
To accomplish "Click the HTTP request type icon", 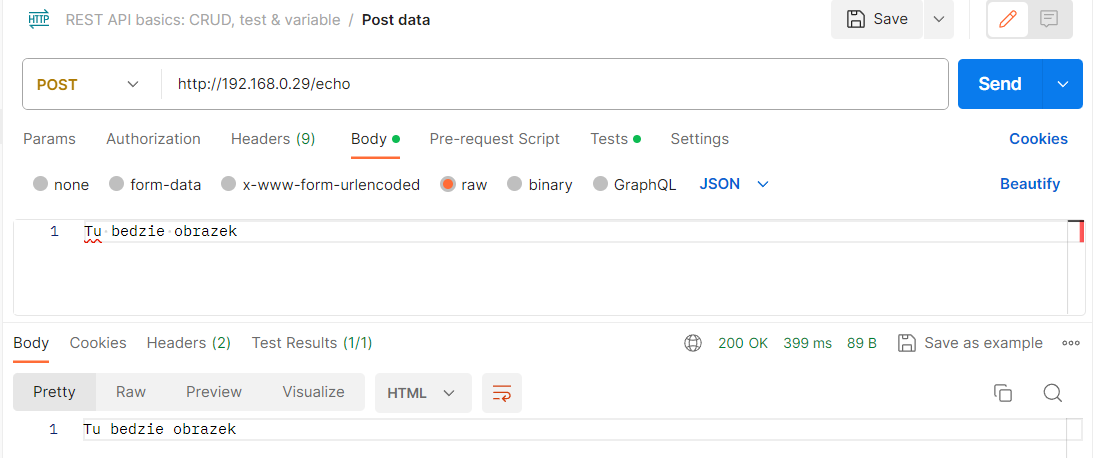I will click(x=39, y=20).
